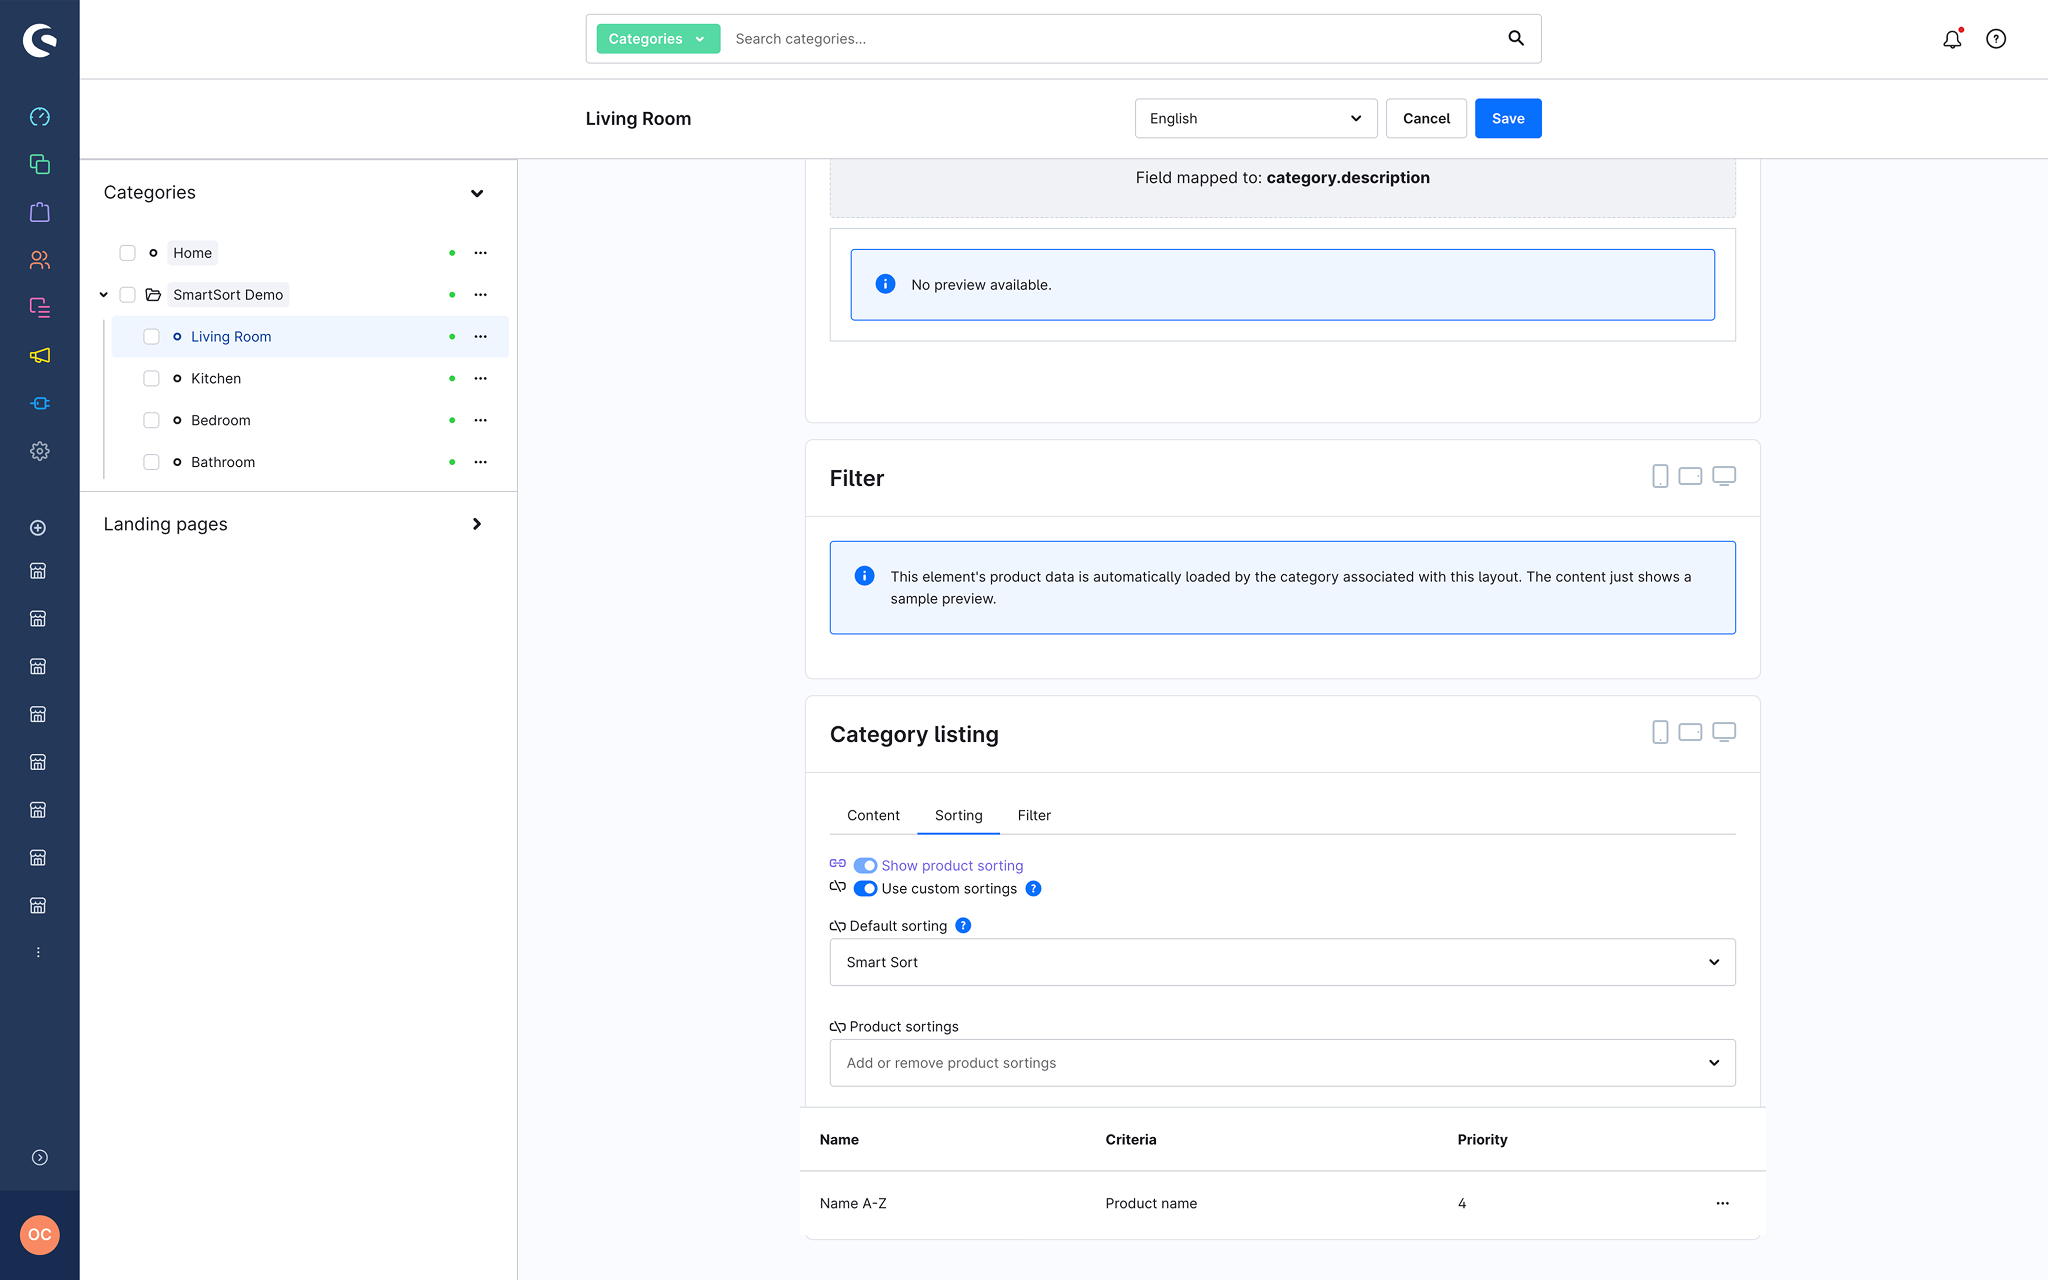Open context menu for Living Room category
Screen dimensions: 2048x1280
point(480,337)
